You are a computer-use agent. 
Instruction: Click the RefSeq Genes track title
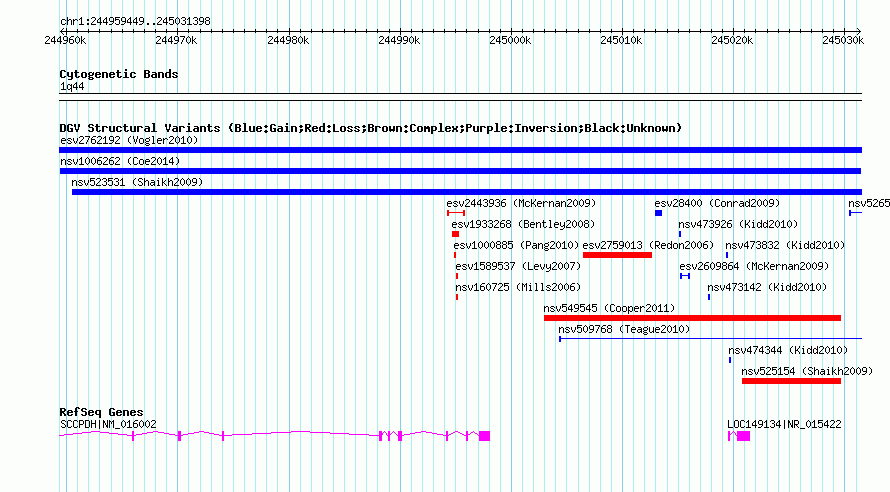pos(101,412)
